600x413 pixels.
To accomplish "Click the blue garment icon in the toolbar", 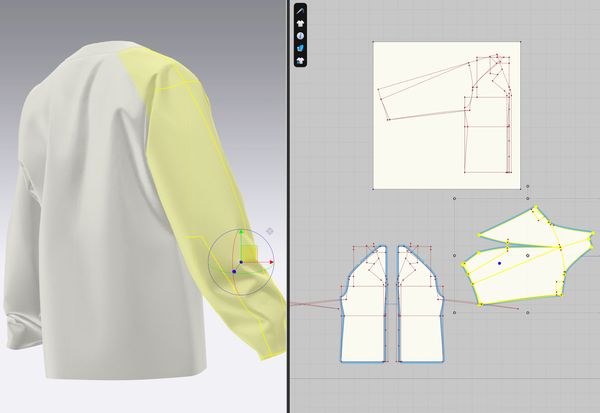I will coord(301,47).
